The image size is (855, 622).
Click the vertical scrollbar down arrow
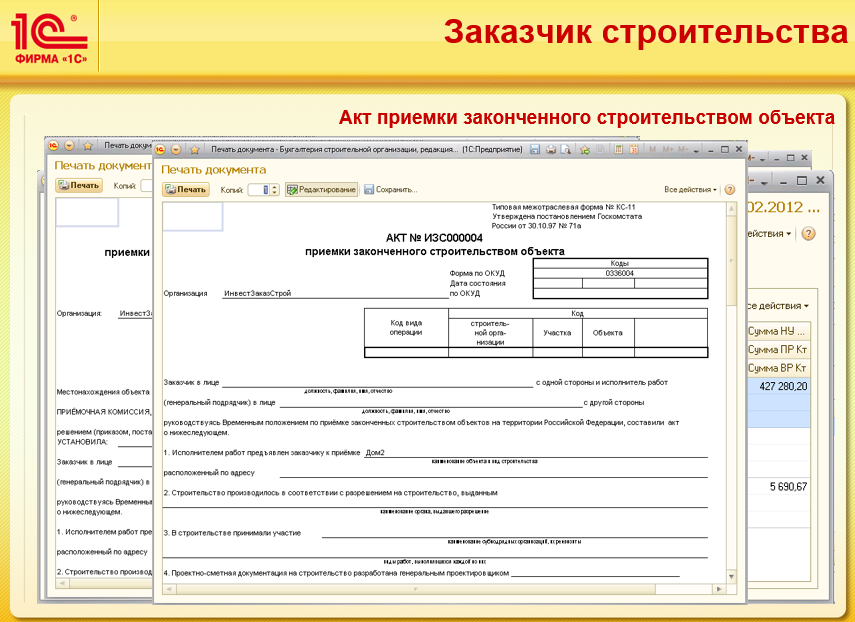pyautogui.click(x=731, y=577)
